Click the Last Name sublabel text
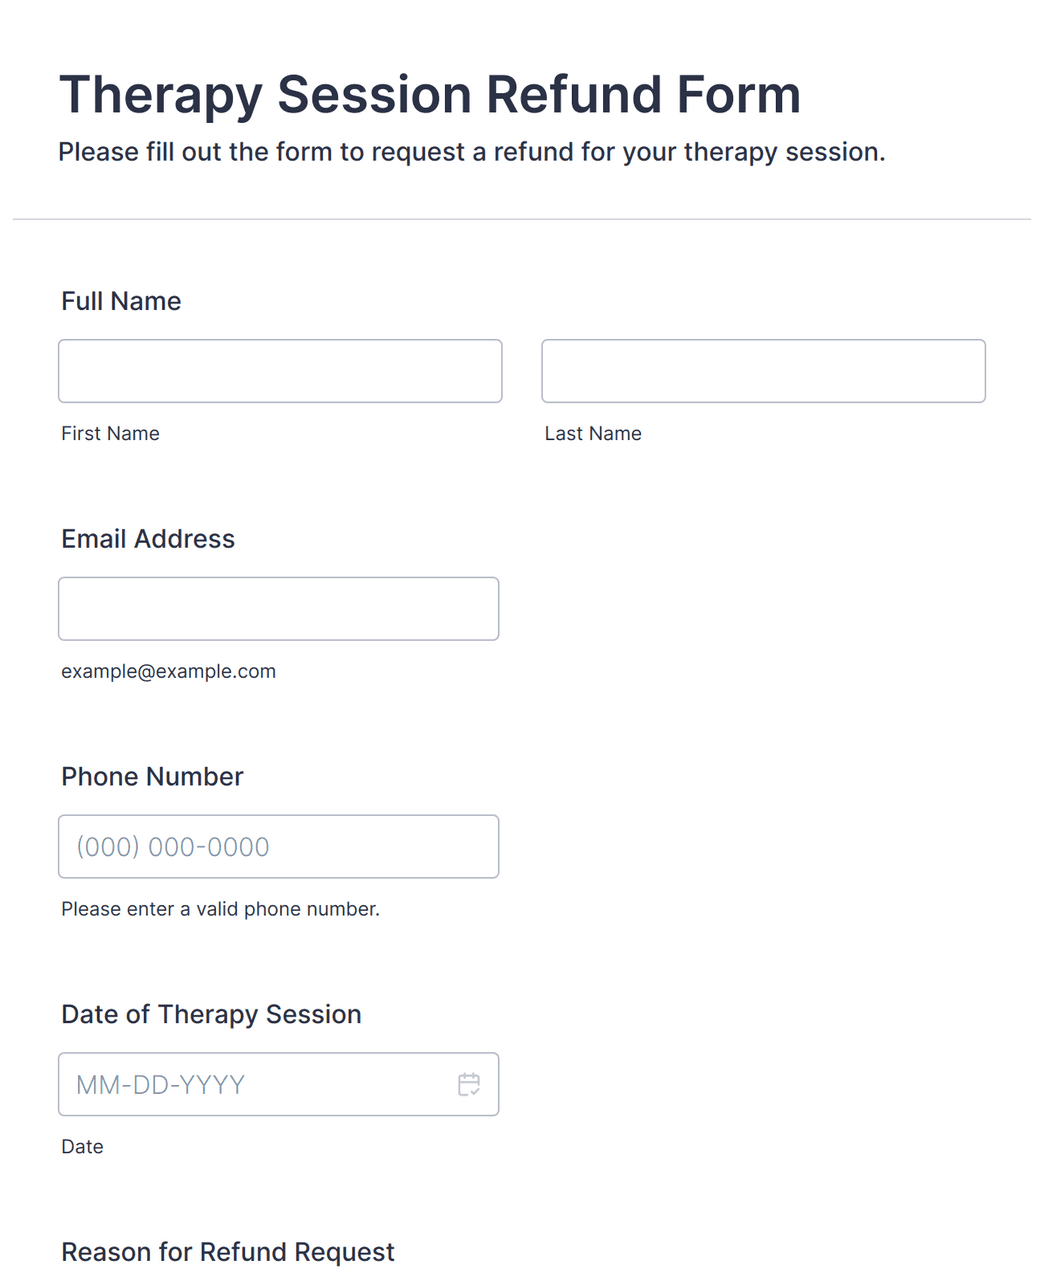This screenshot has height=1285, width=1044. [593, 433]
